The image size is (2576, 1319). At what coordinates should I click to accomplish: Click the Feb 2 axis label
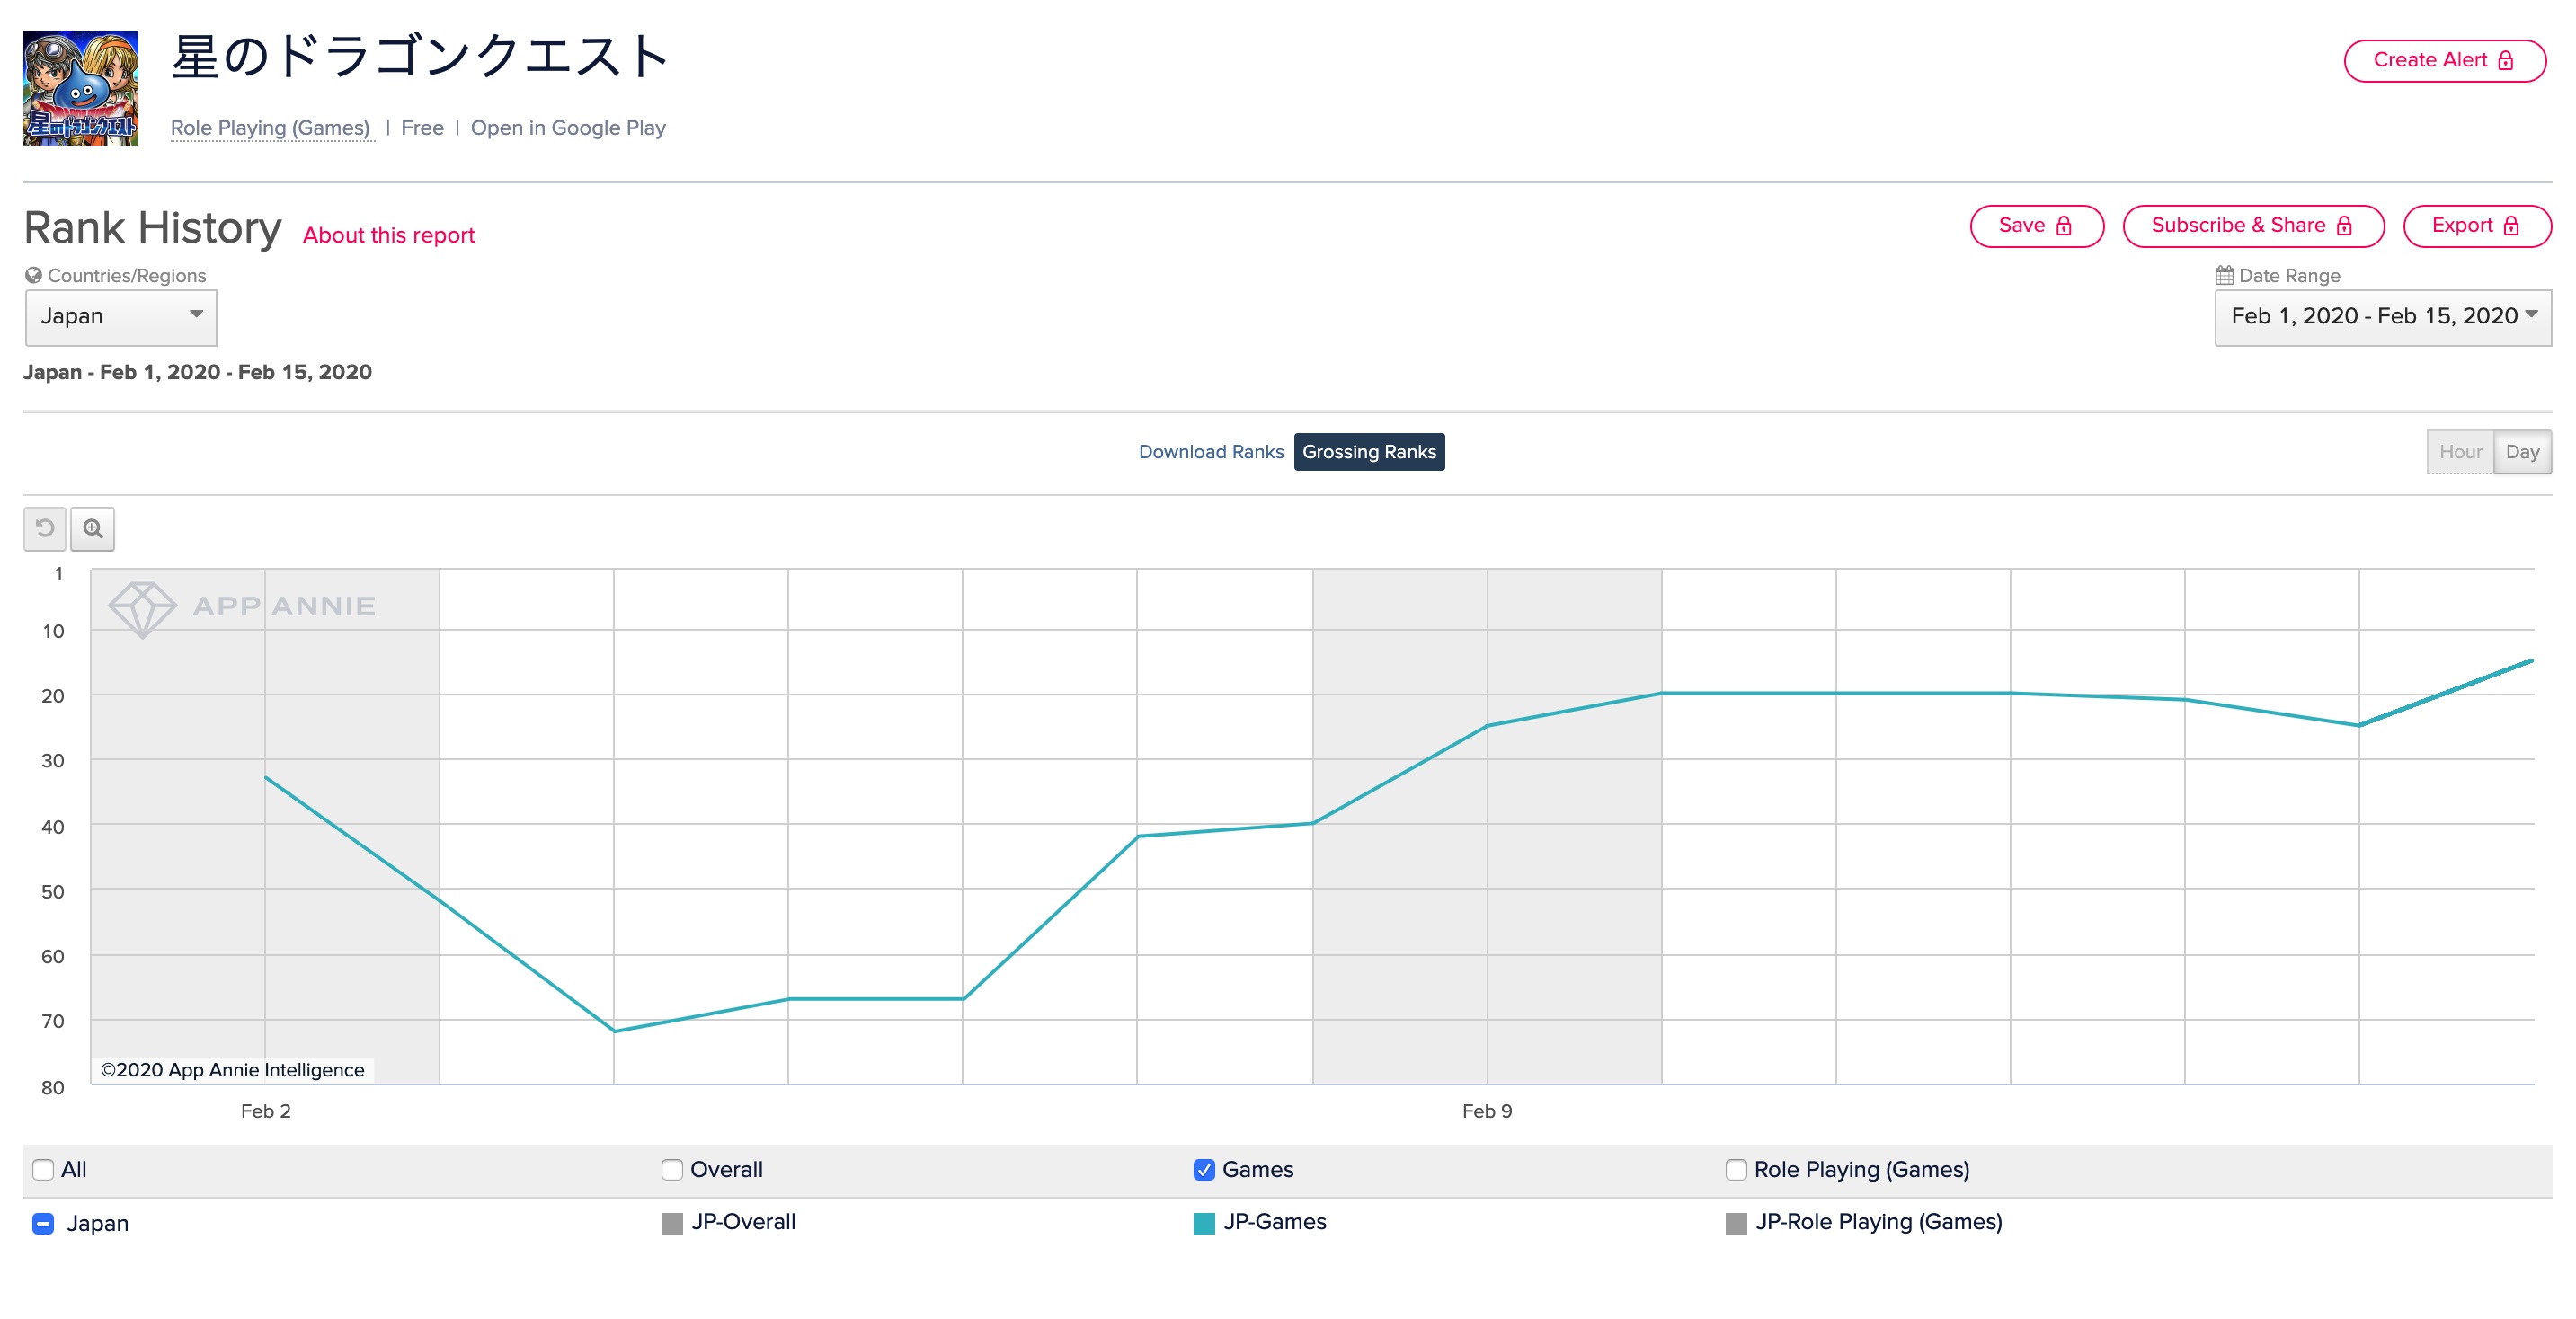[266, 1111]
